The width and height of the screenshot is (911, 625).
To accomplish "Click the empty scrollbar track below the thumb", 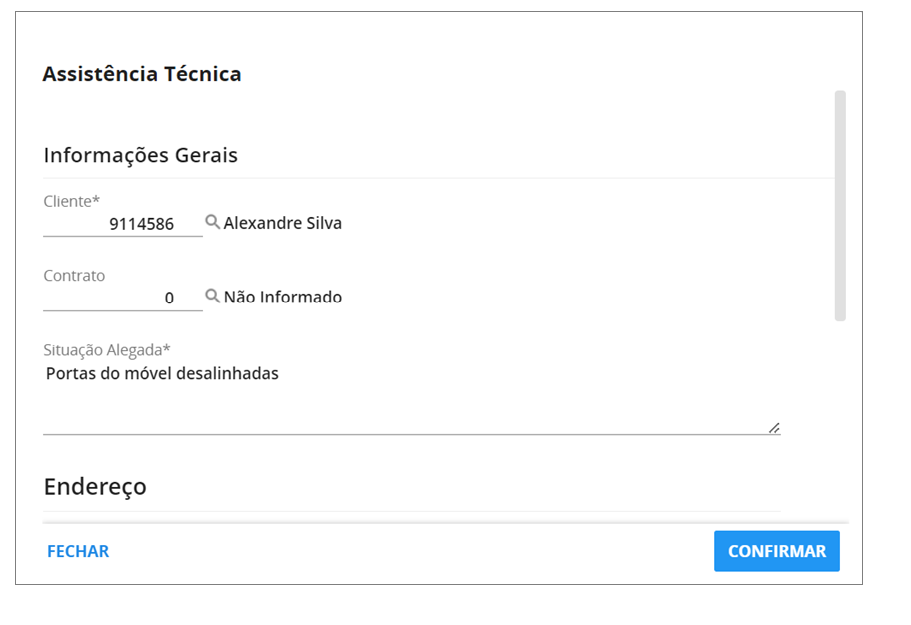I will 840,418.
